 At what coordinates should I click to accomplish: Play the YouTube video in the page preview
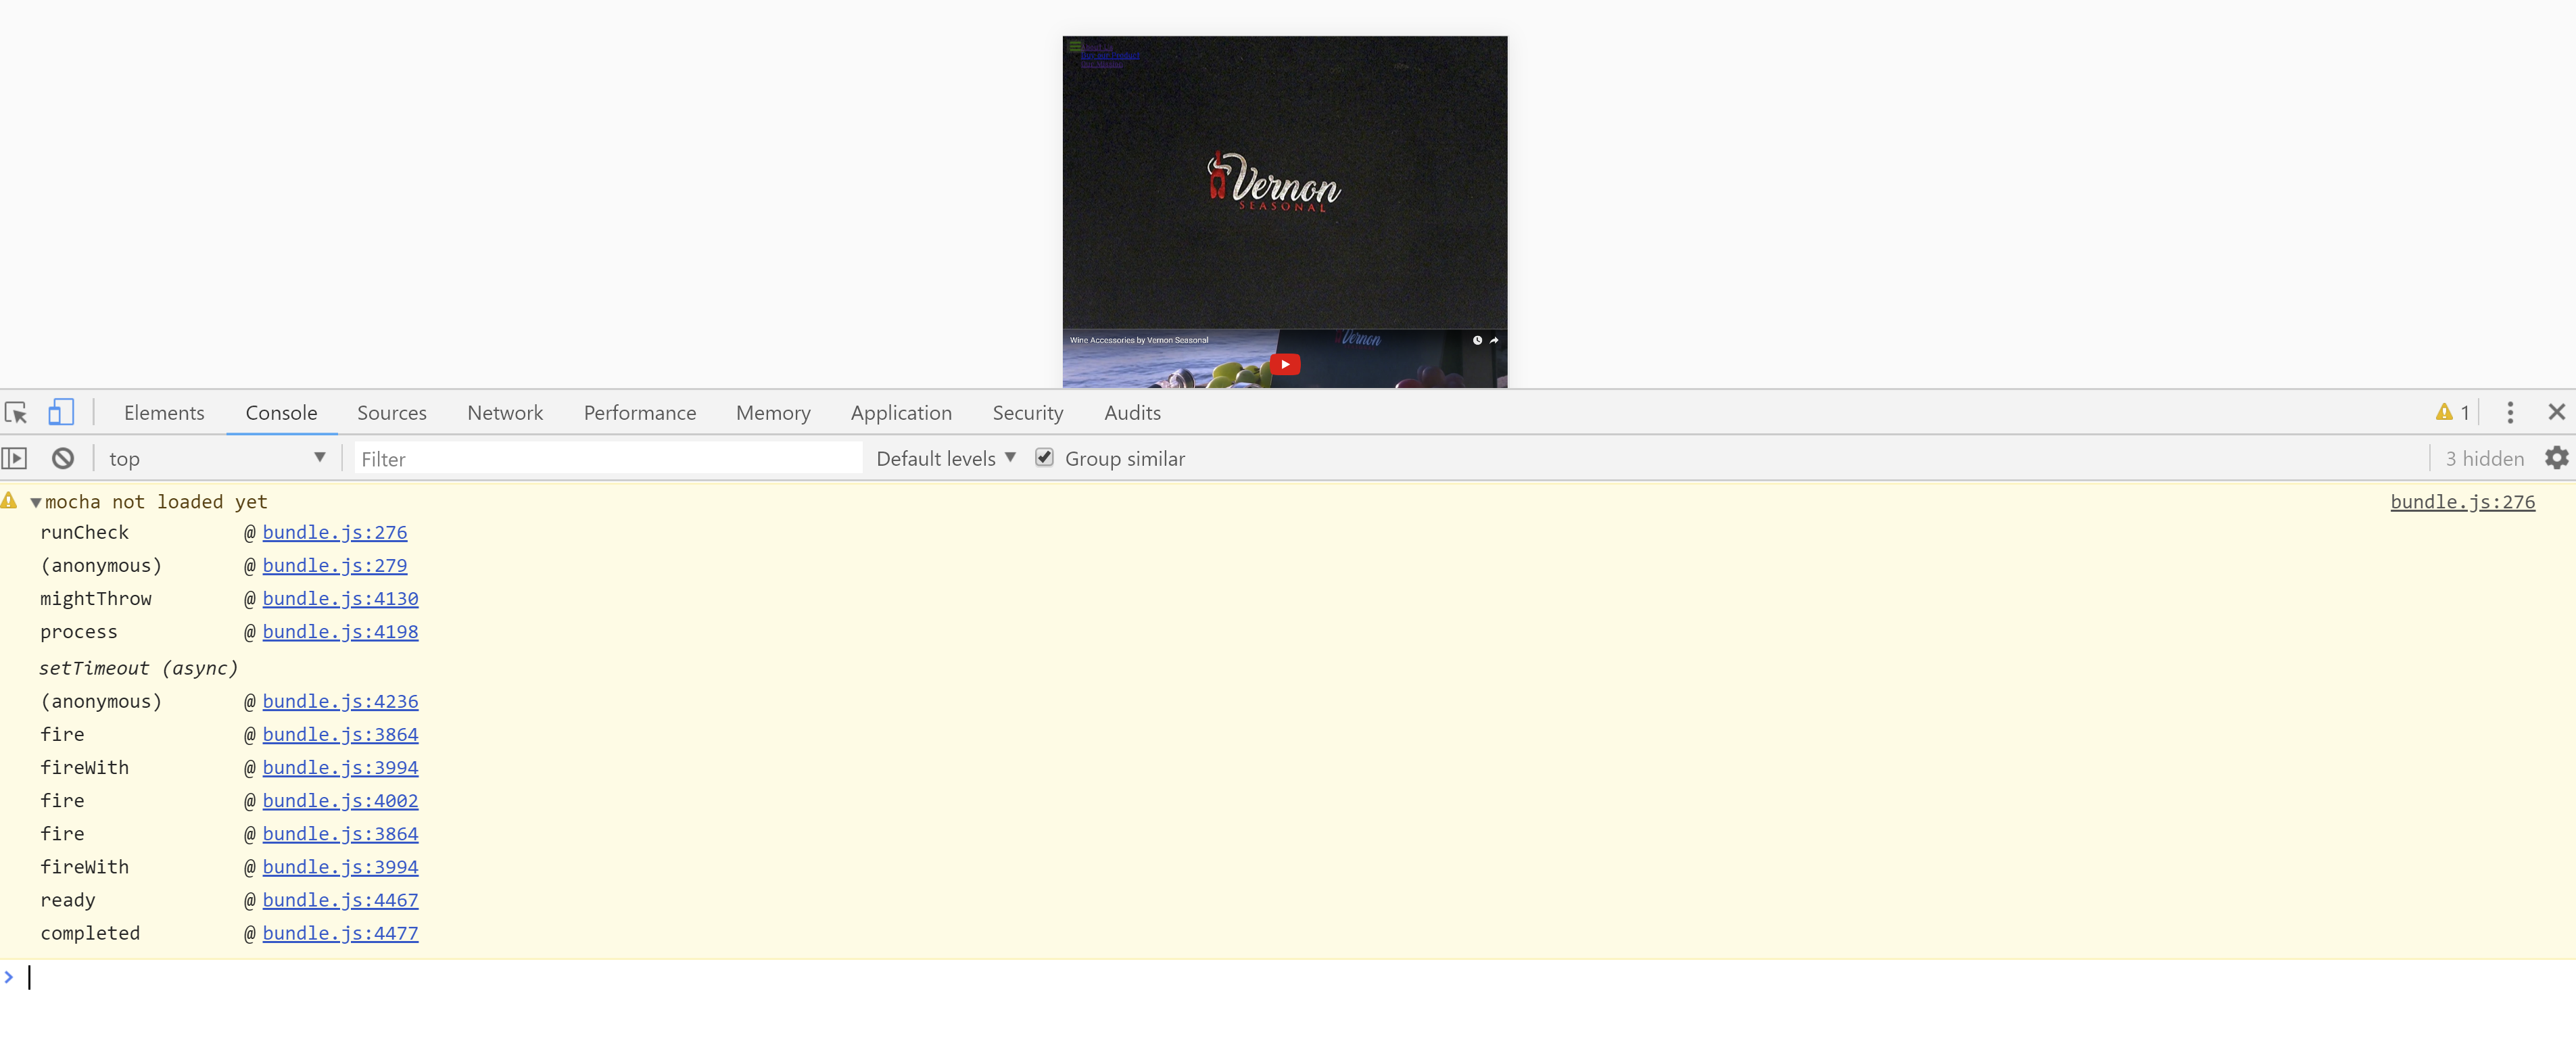[1285, 364]
